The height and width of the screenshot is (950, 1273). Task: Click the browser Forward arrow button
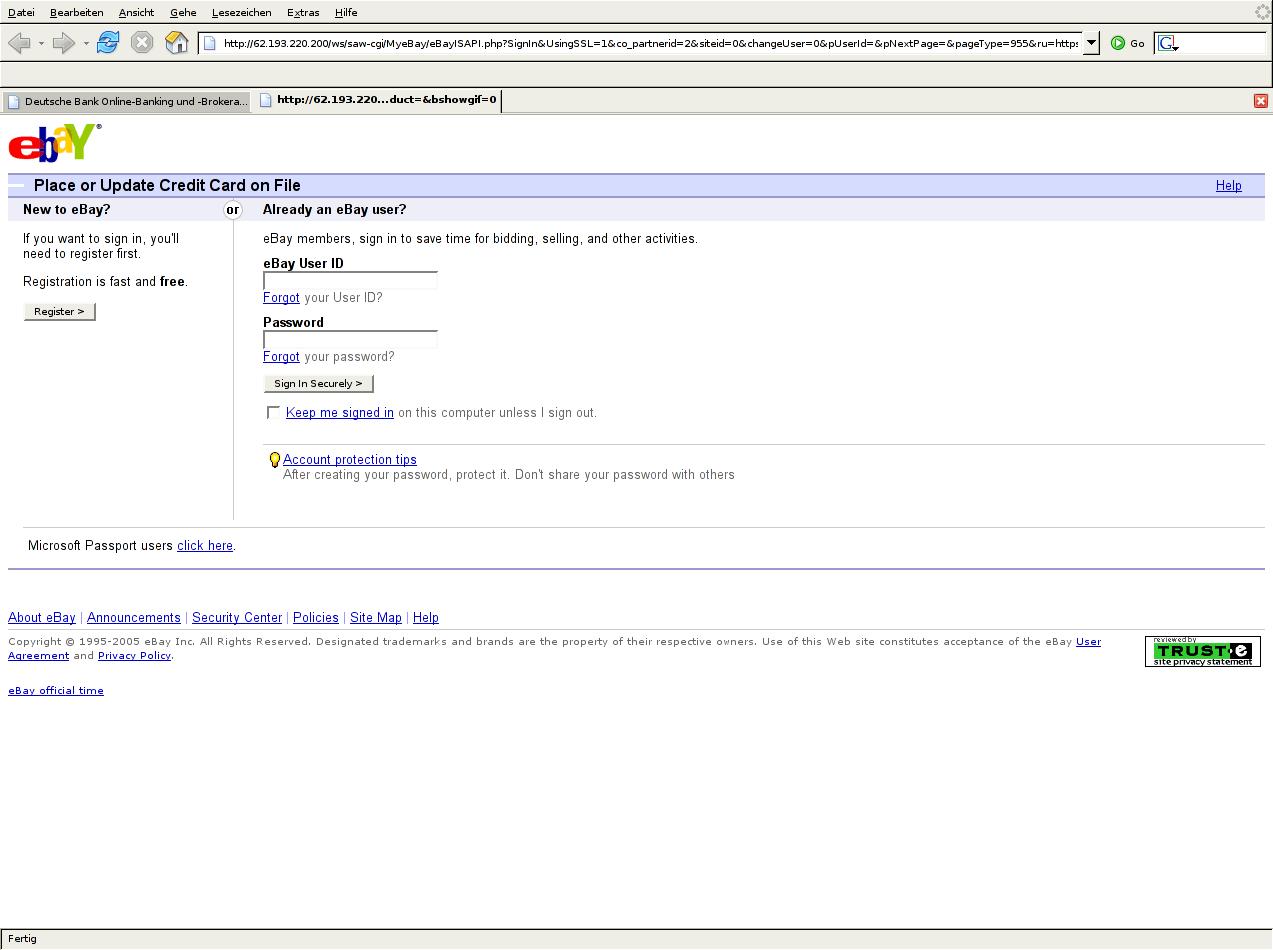[x=63, y=43]
